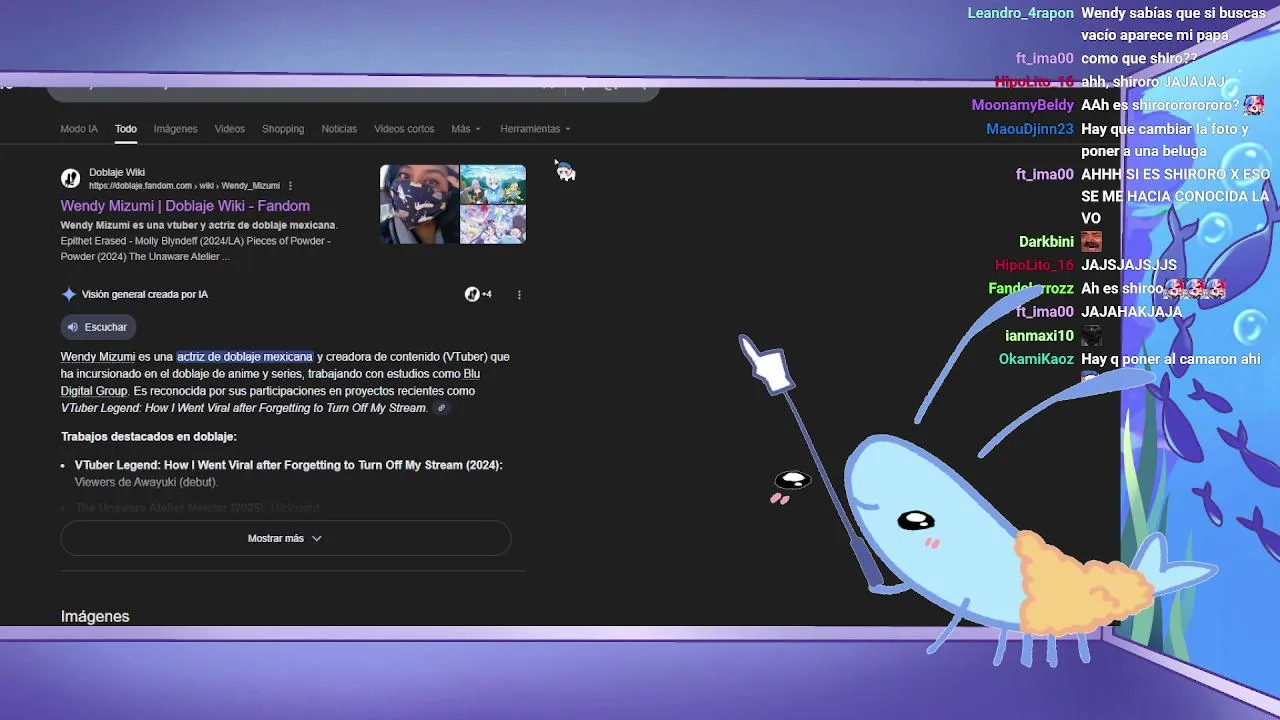Click the speaker icon in Escuchar button

[x=72, y=327]
